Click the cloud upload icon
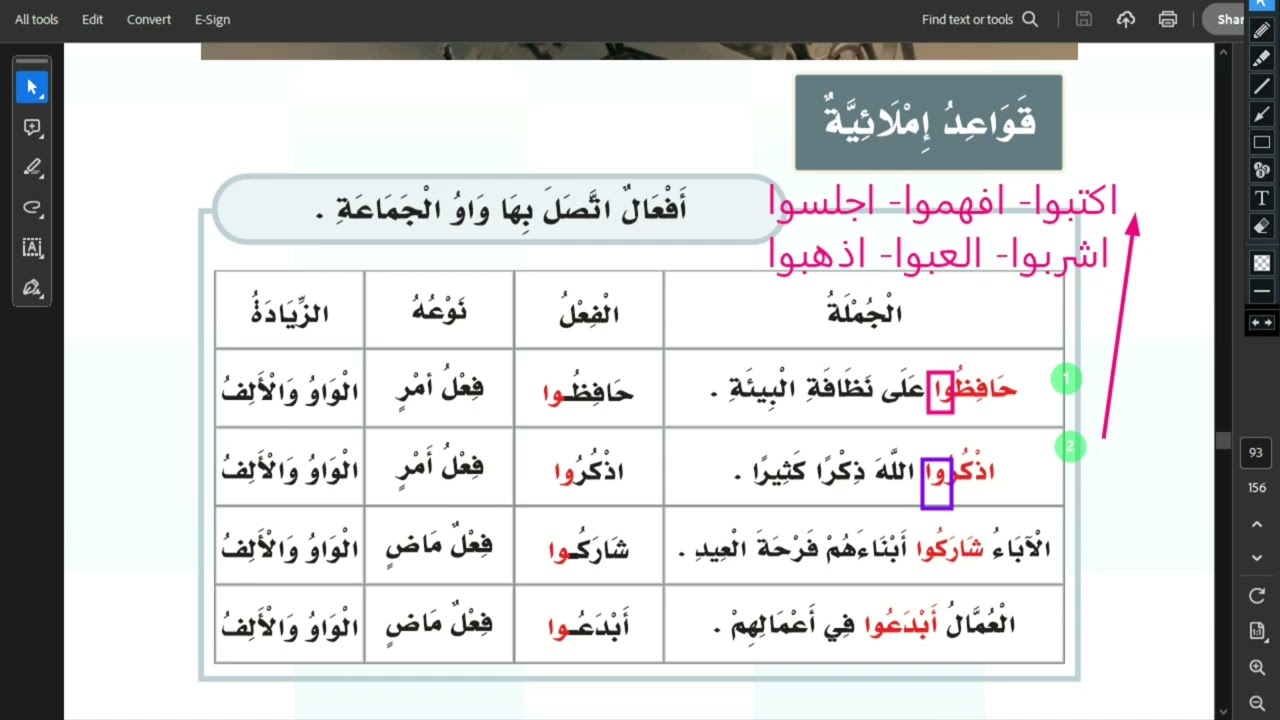This screenshot has height=720, width=1280. 1126,19
